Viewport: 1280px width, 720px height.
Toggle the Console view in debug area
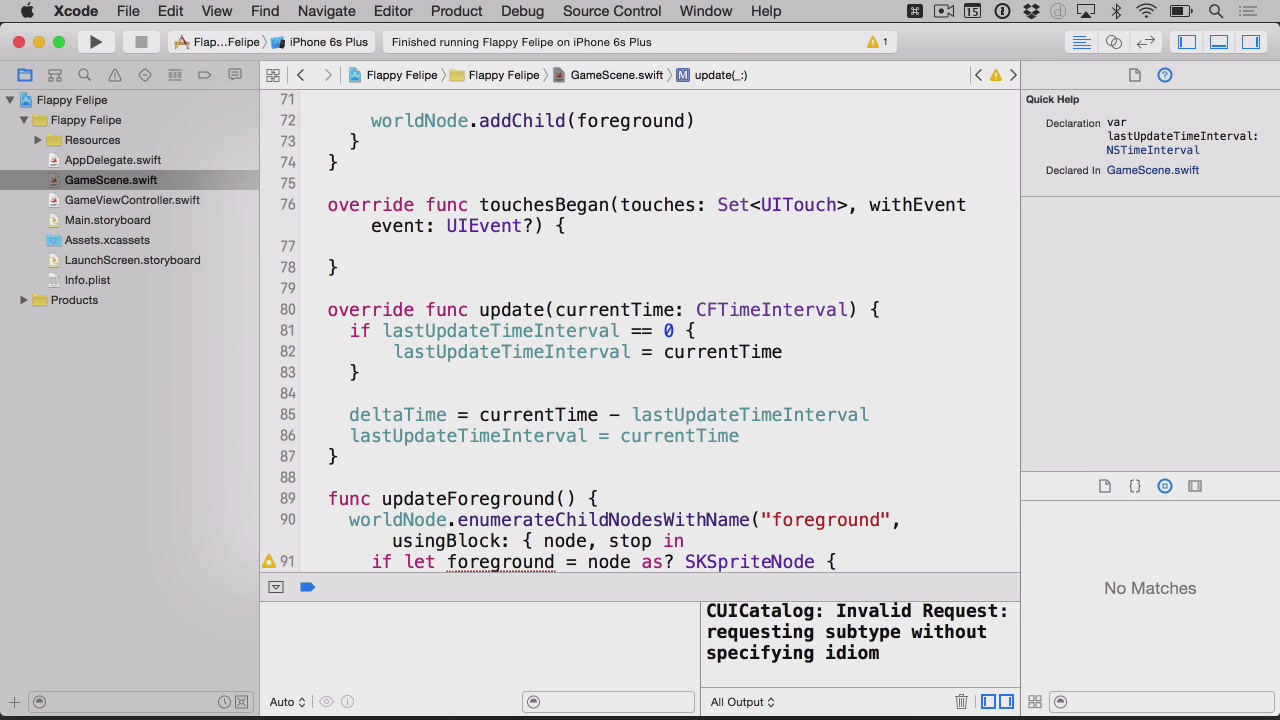coord(1006,702)
